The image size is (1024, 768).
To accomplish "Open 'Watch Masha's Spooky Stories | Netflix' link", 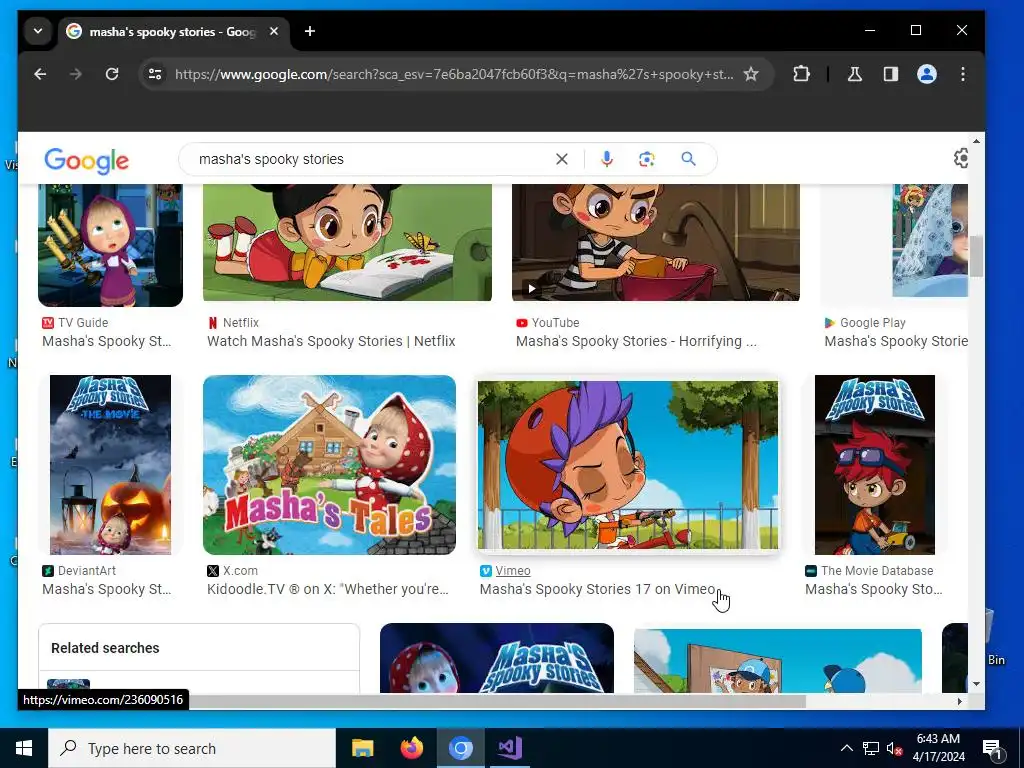I will pyautogui.click(x=331, y=341).
